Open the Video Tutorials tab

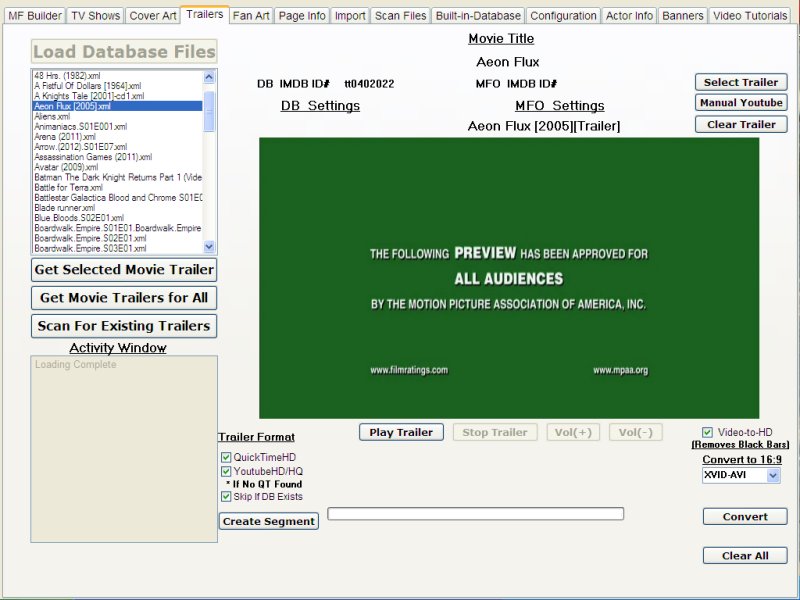pos(752,16)
